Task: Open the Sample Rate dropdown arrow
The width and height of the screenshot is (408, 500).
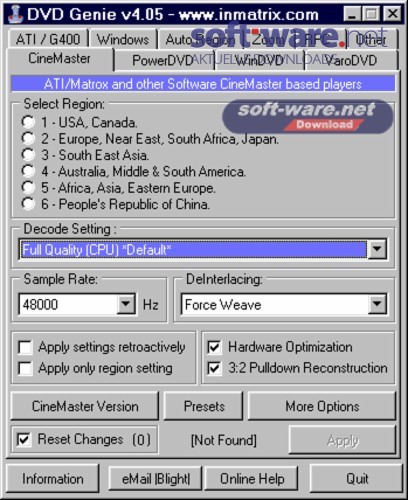Action: coord(126,304)
